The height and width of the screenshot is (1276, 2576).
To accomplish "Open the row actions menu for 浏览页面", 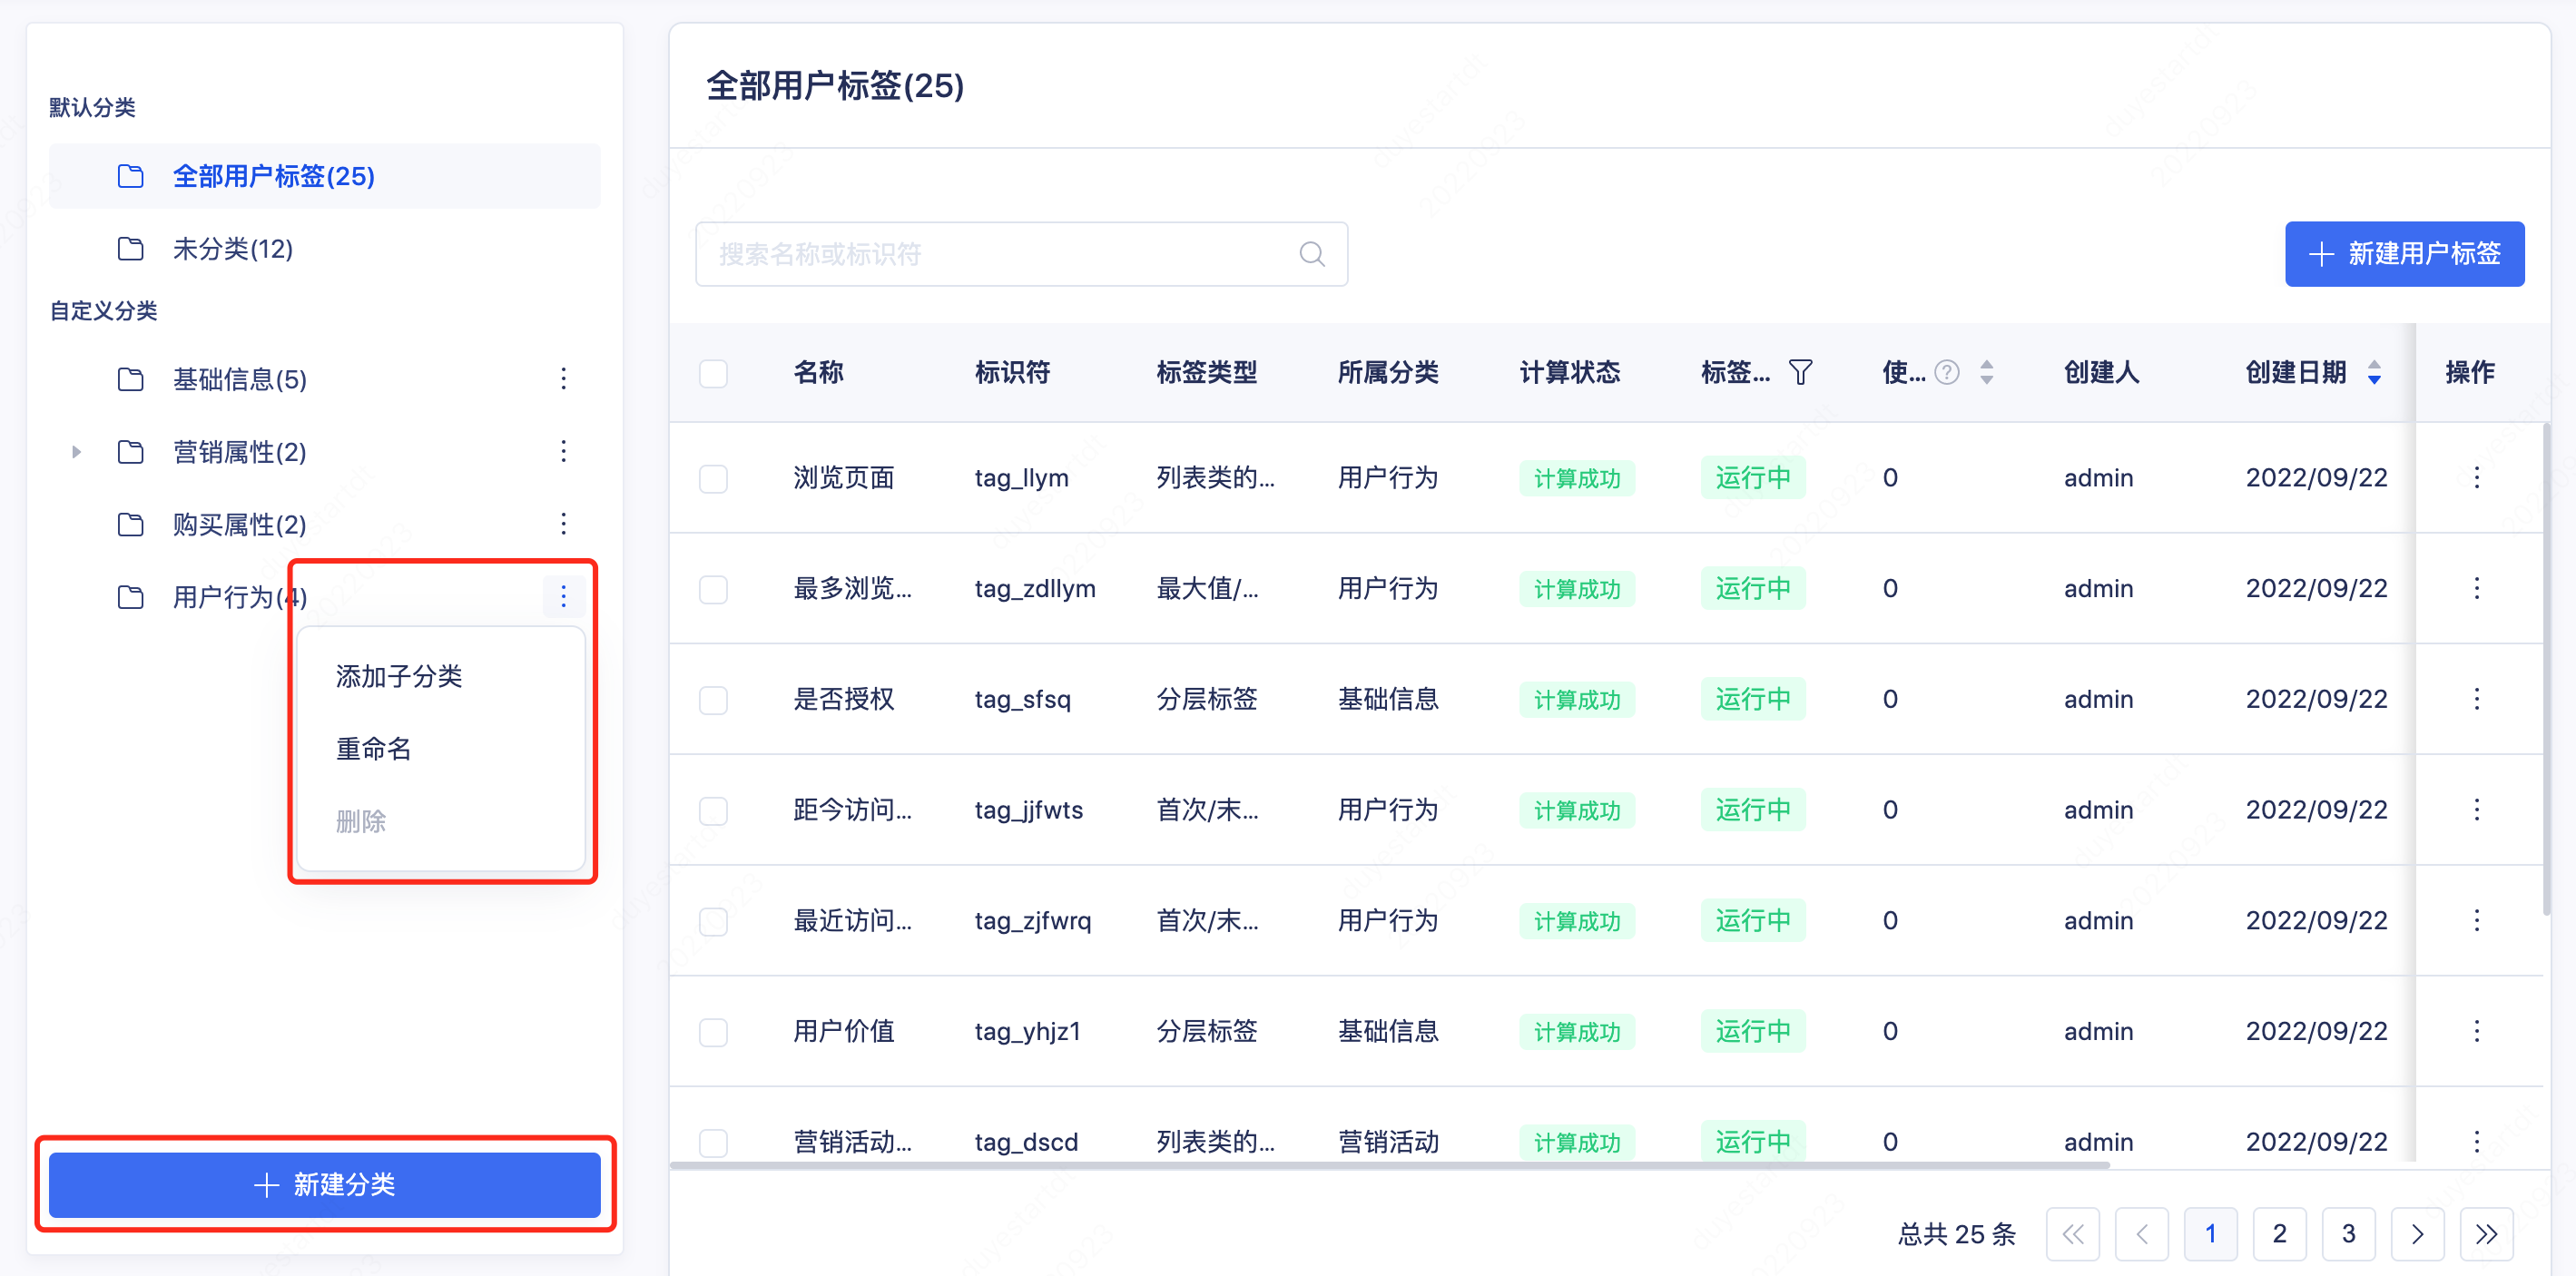I will (x=2477, y=478).
